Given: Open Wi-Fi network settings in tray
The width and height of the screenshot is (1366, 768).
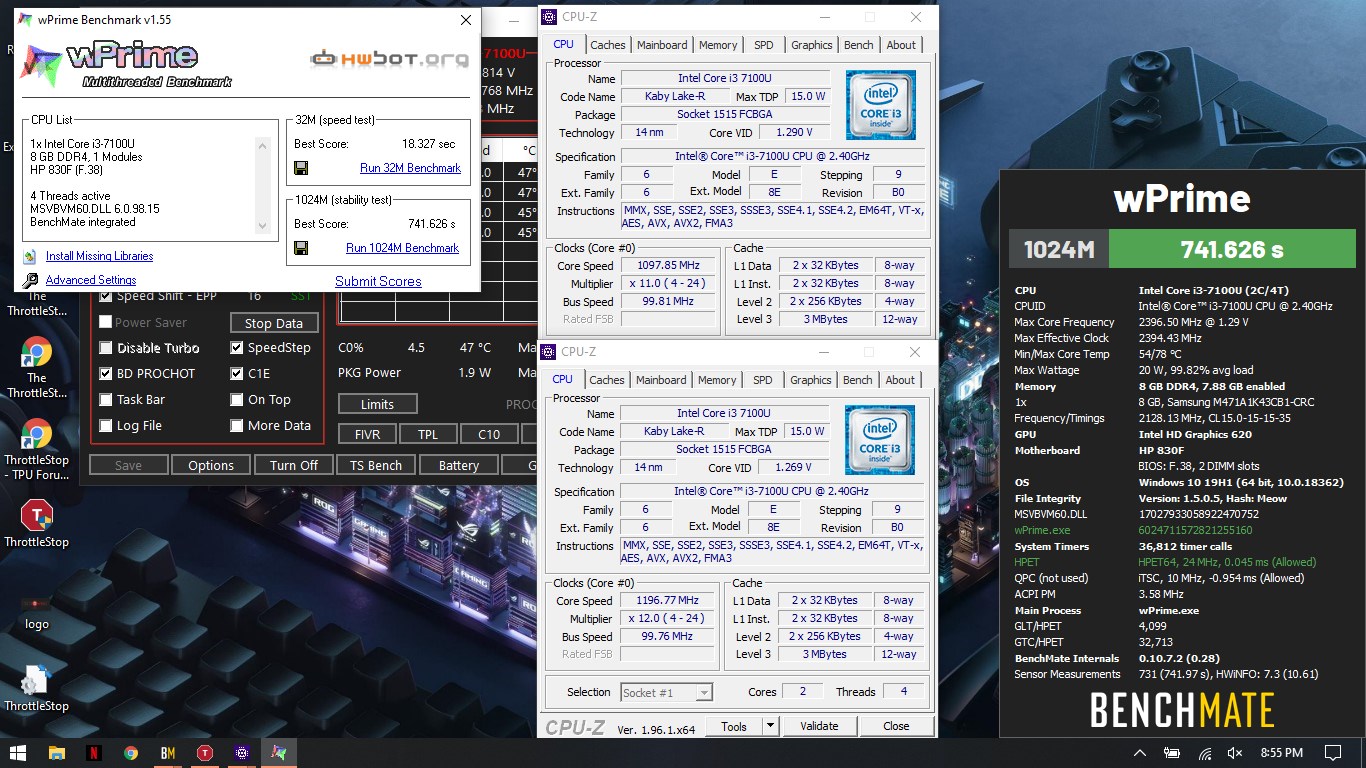Looking at the screenshot, I should (x=1205, y=753).
